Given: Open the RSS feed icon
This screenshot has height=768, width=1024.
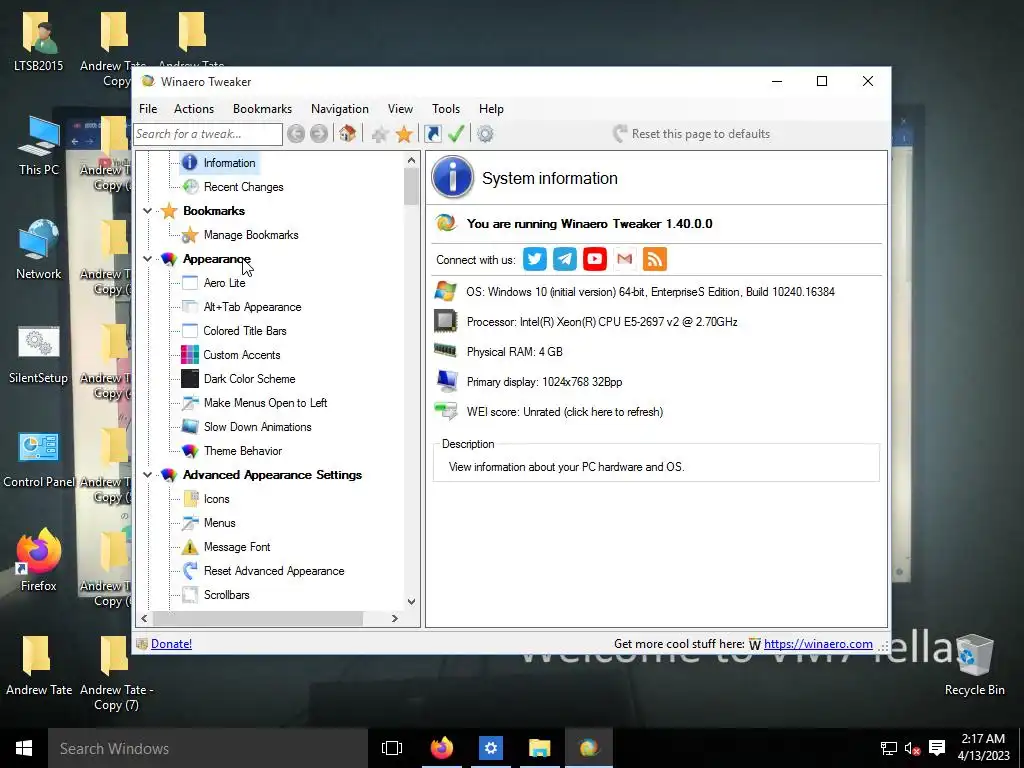Looking at the screenshot, I should pos(654,259).
